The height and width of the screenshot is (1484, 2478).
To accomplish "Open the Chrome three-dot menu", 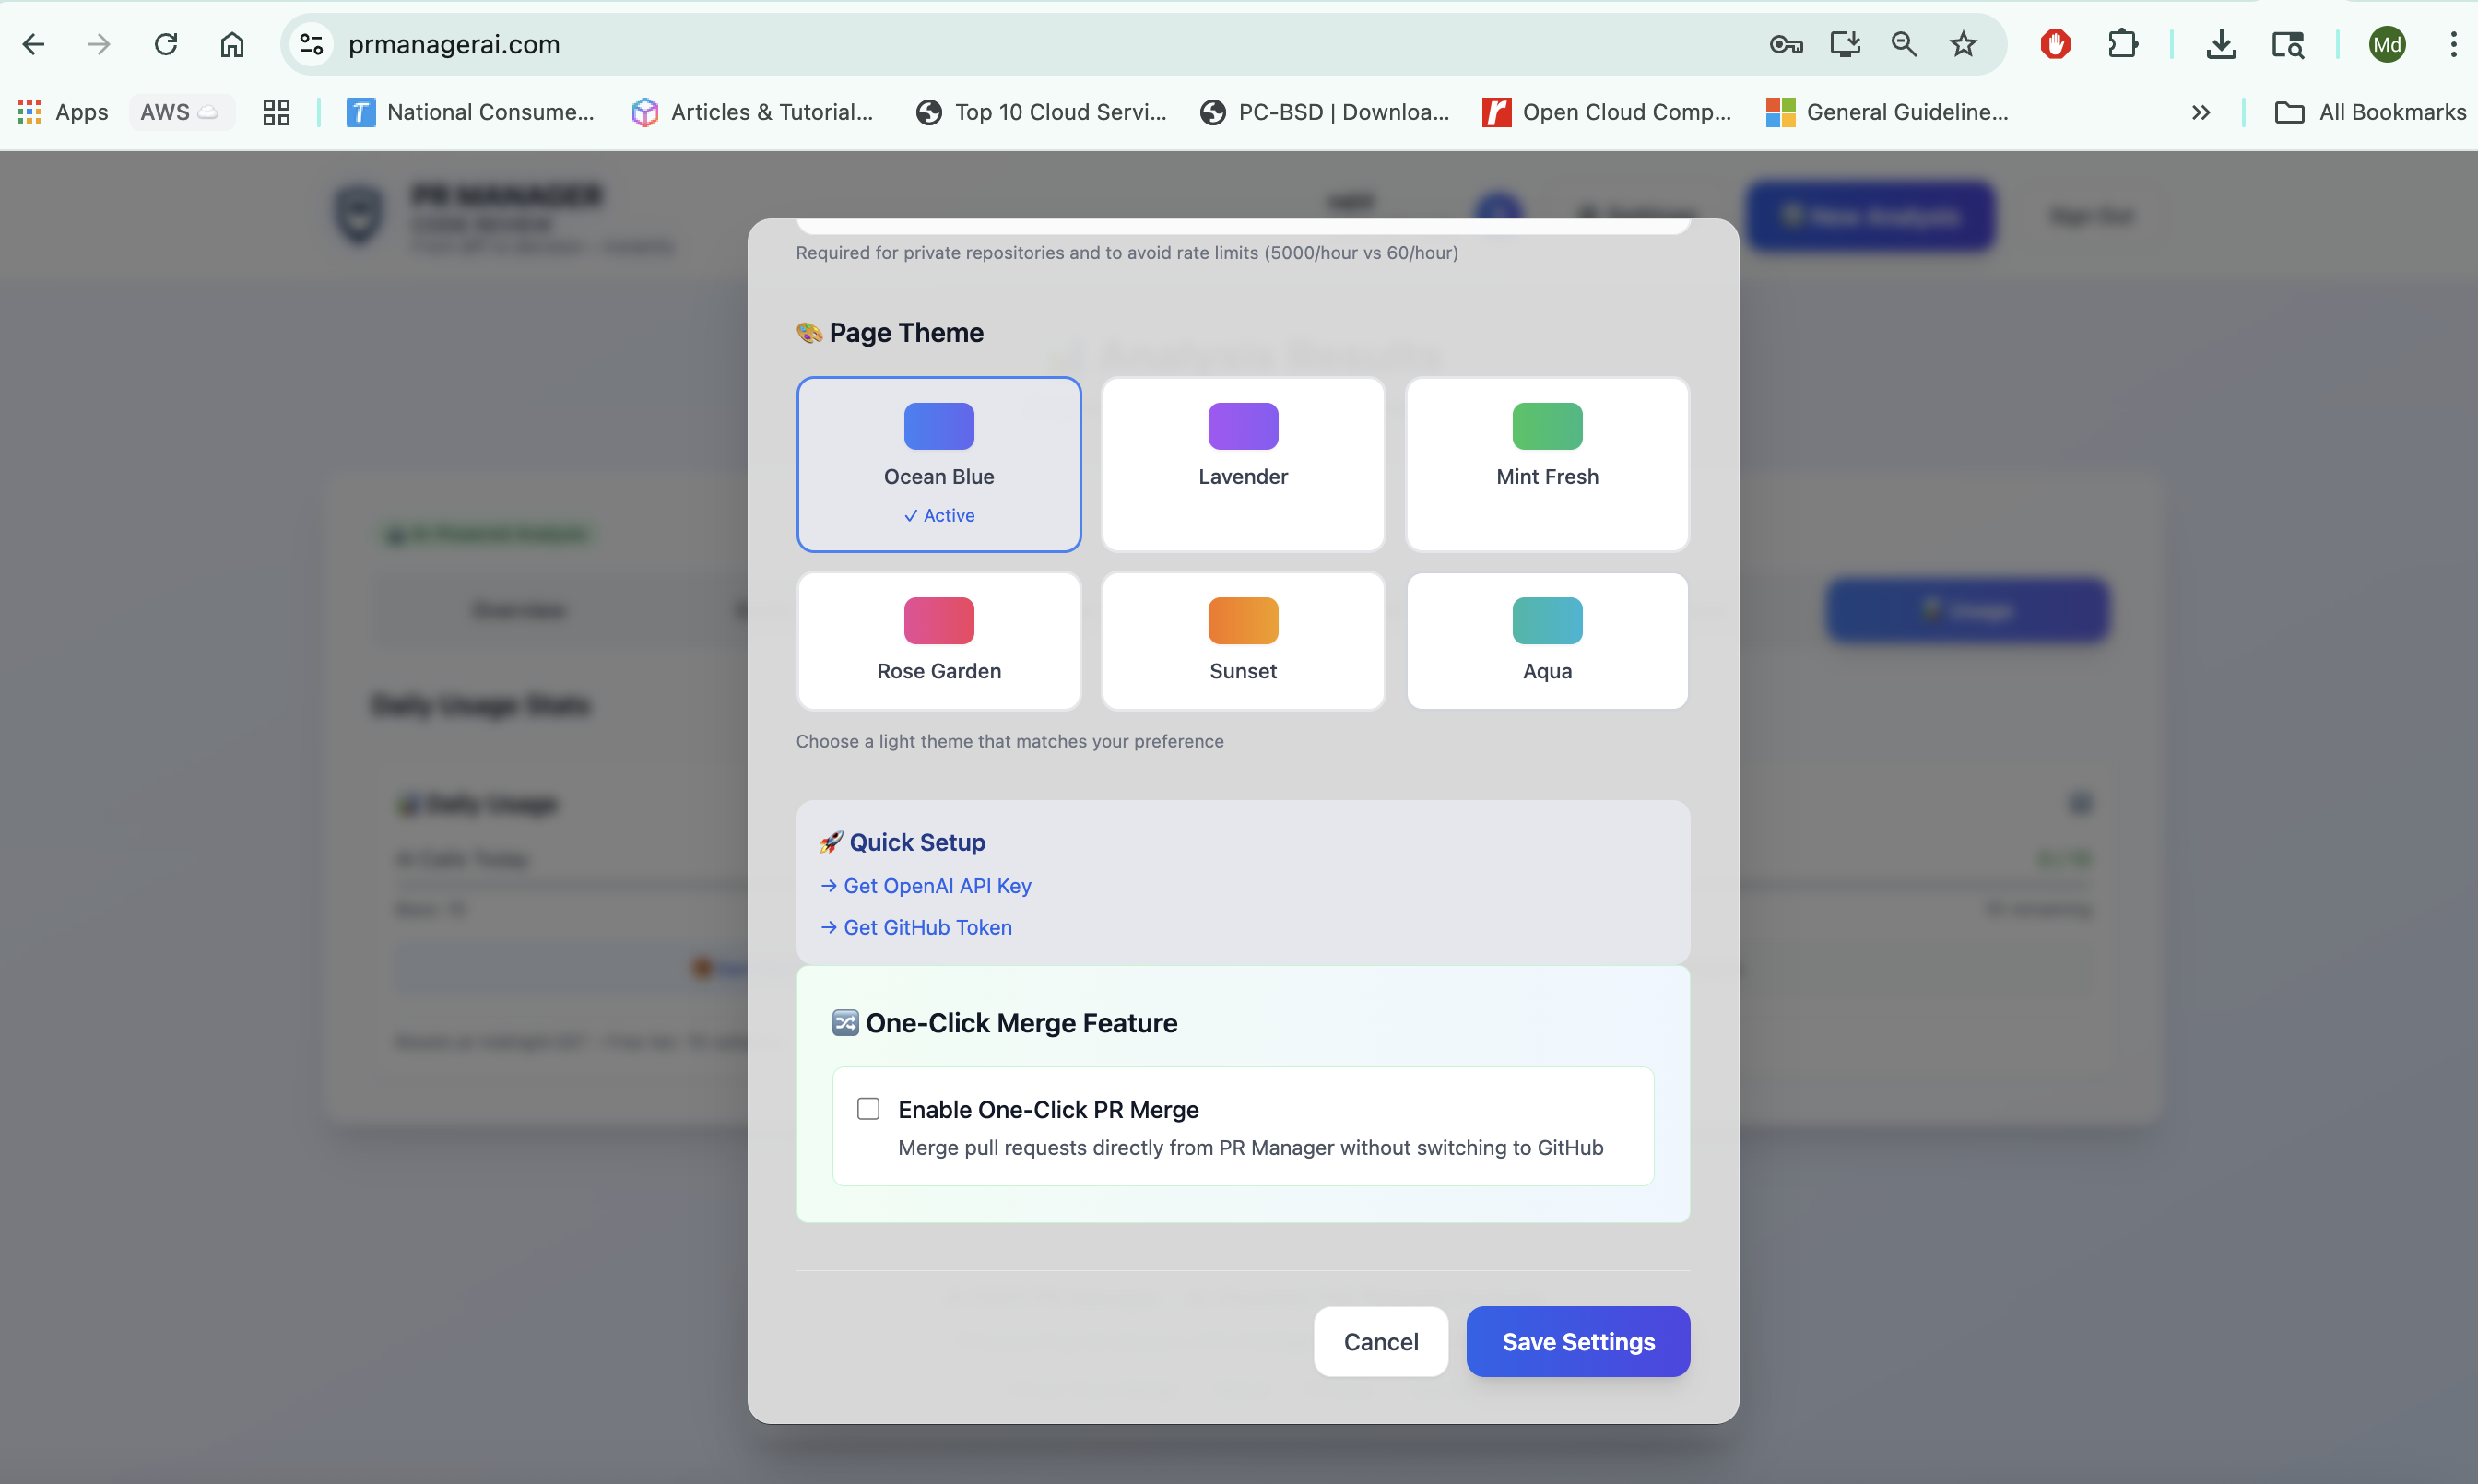I will tap(2453, 44).
